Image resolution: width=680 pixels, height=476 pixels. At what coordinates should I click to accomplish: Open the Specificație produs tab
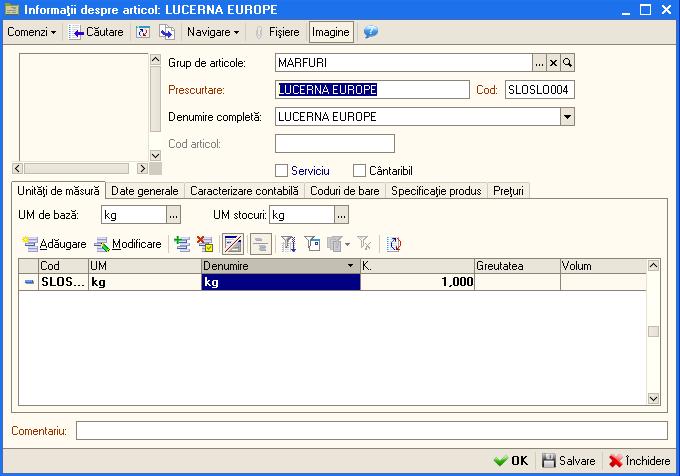436,191
